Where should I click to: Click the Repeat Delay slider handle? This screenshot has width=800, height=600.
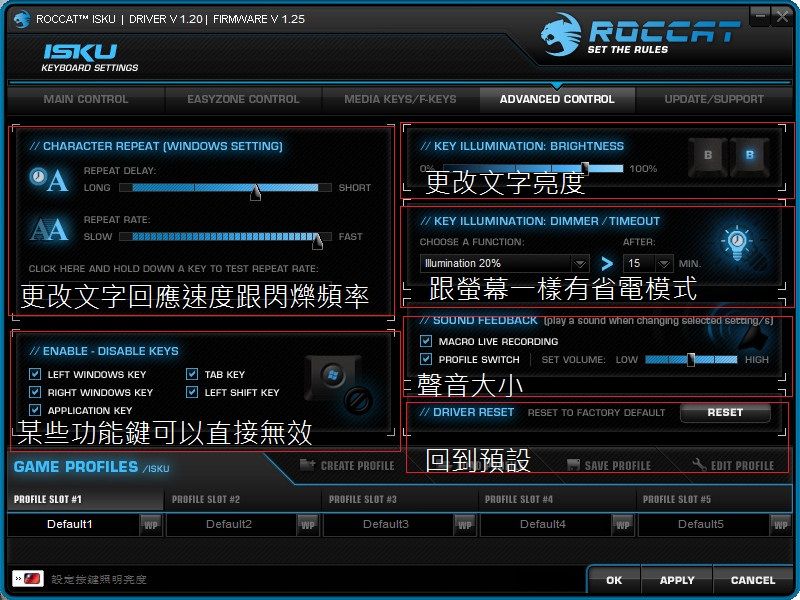(255, 191)
